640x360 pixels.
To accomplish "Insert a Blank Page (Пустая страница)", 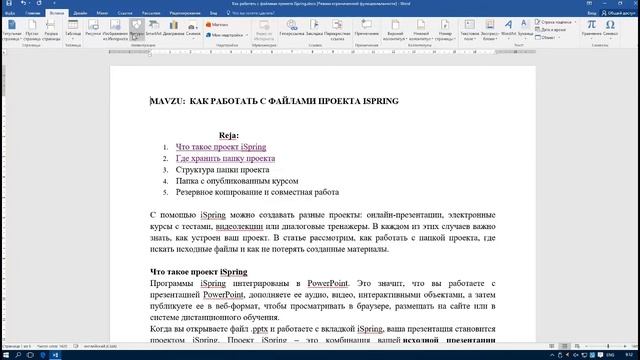I will point(32,30).
